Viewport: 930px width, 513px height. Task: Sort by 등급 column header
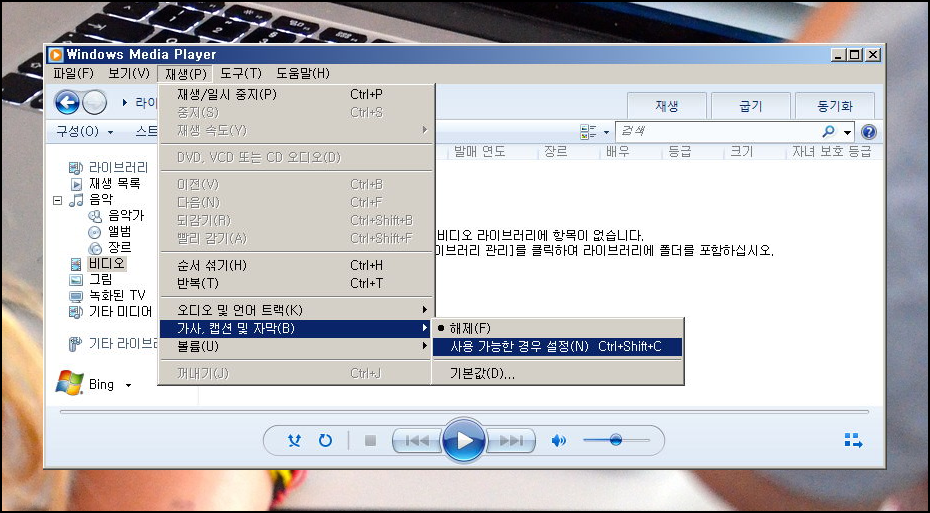pos(680,152)
